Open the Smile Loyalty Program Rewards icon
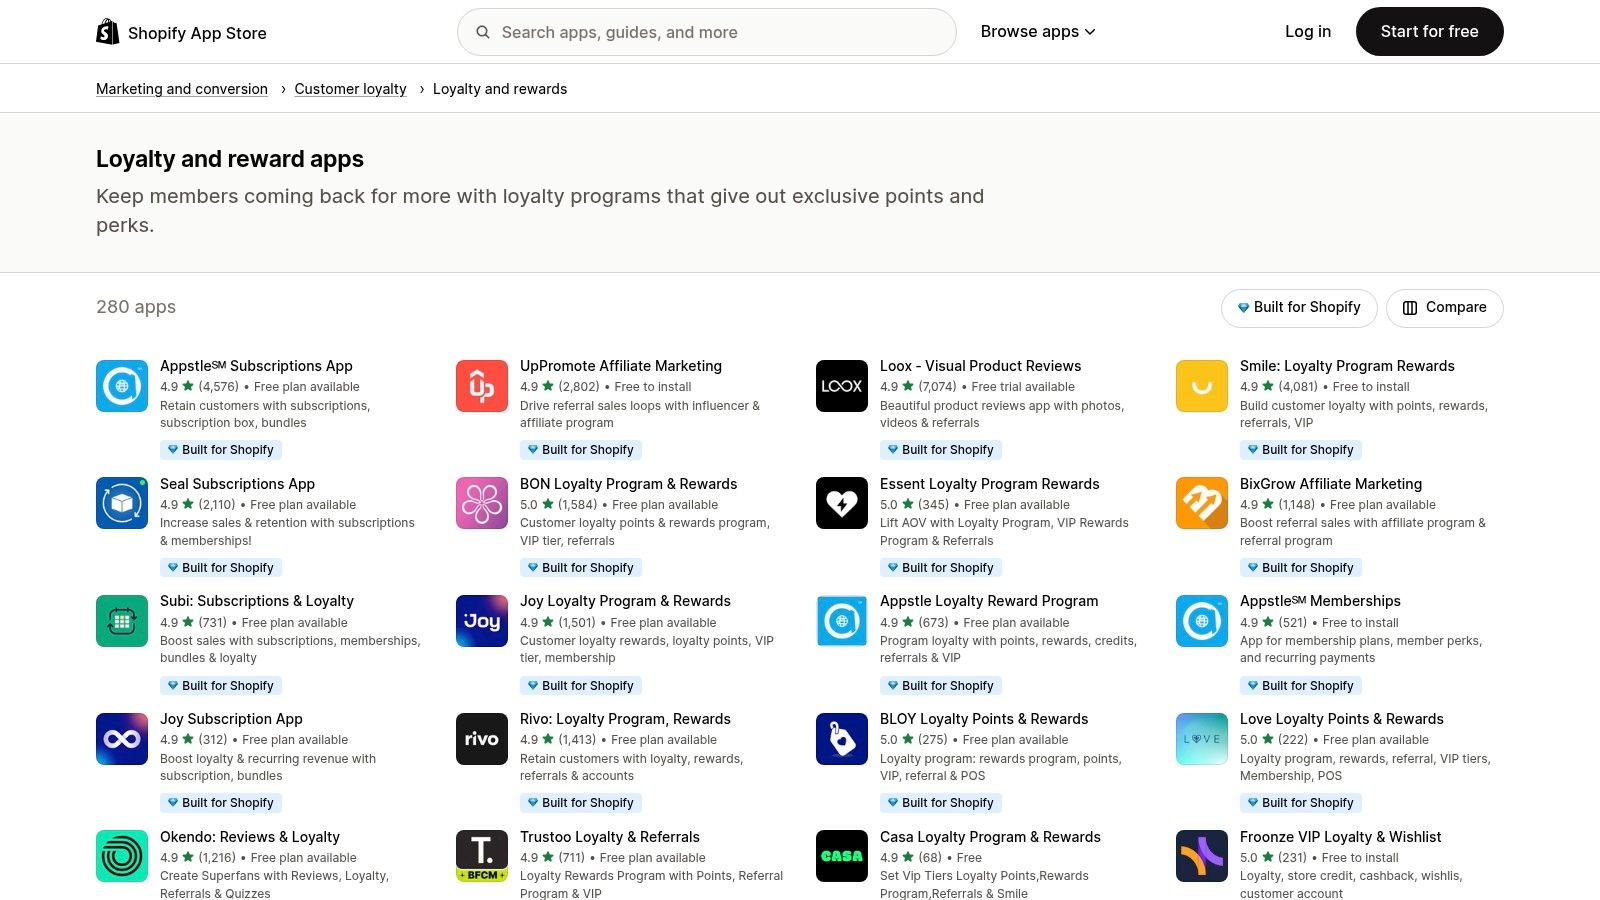Viewport: 1600px width, 900px height. [x=1202, y=386]
